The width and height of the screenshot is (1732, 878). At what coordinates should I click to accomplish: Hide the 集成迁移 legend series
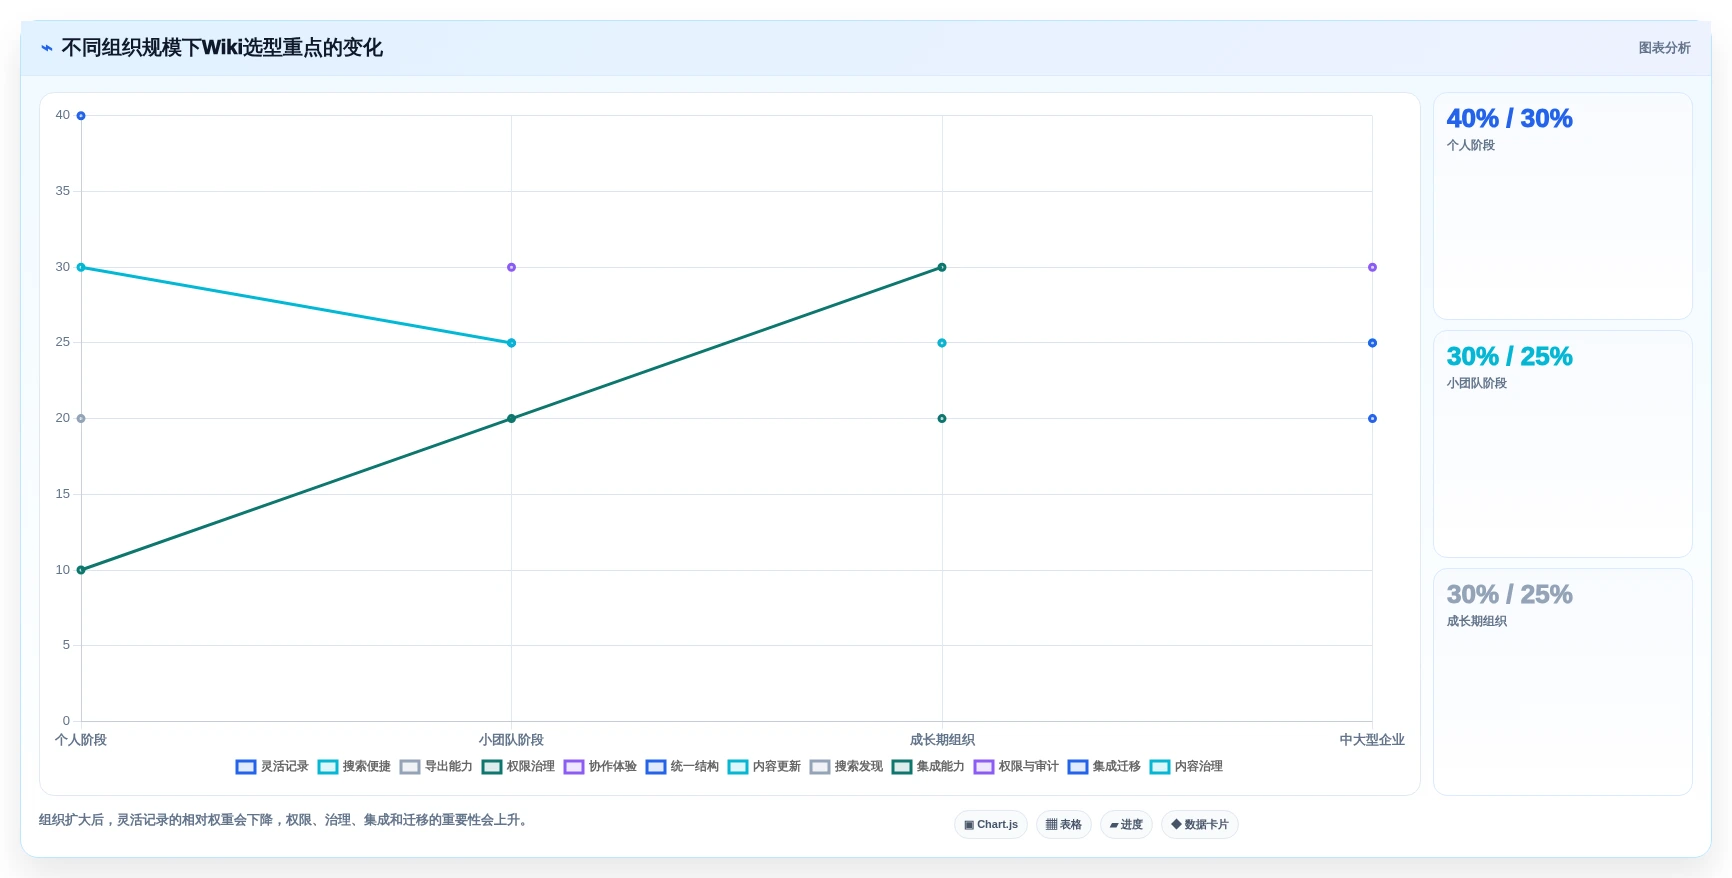click(x=1104, y=767)
